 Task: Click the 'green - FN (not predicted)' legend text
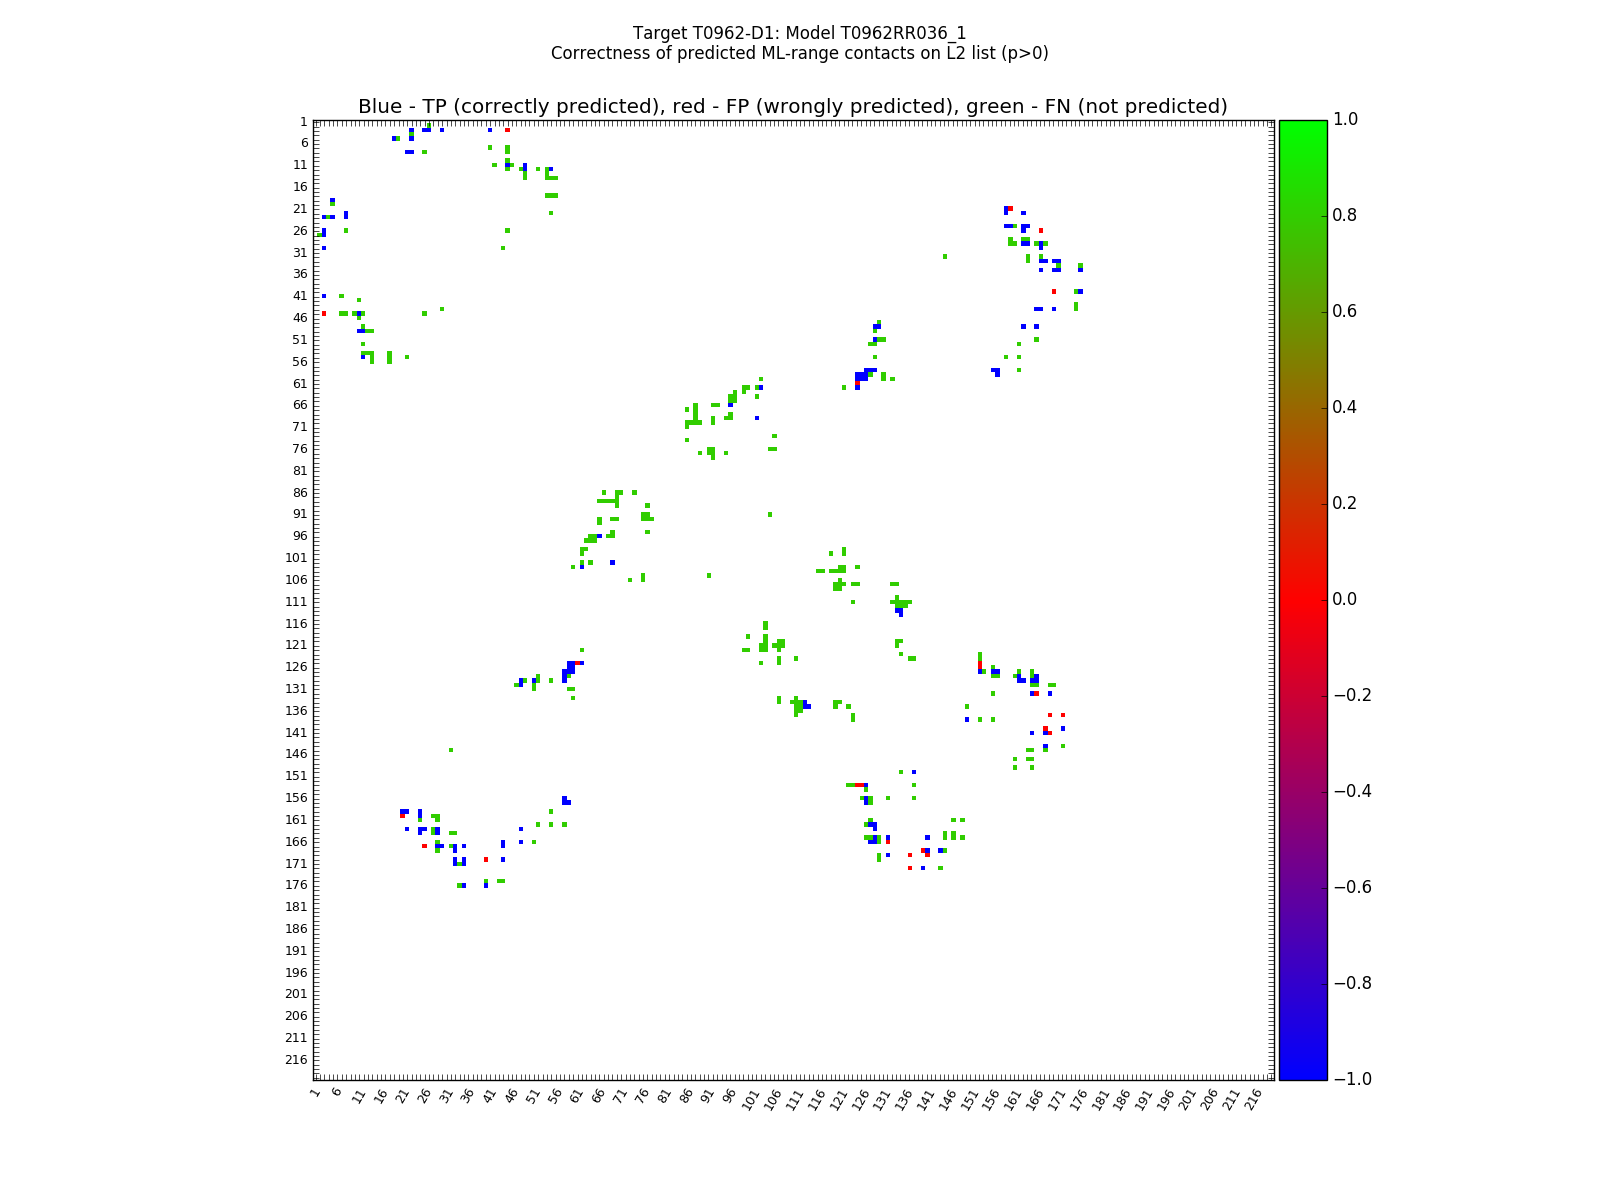(x=1089, y=107)
